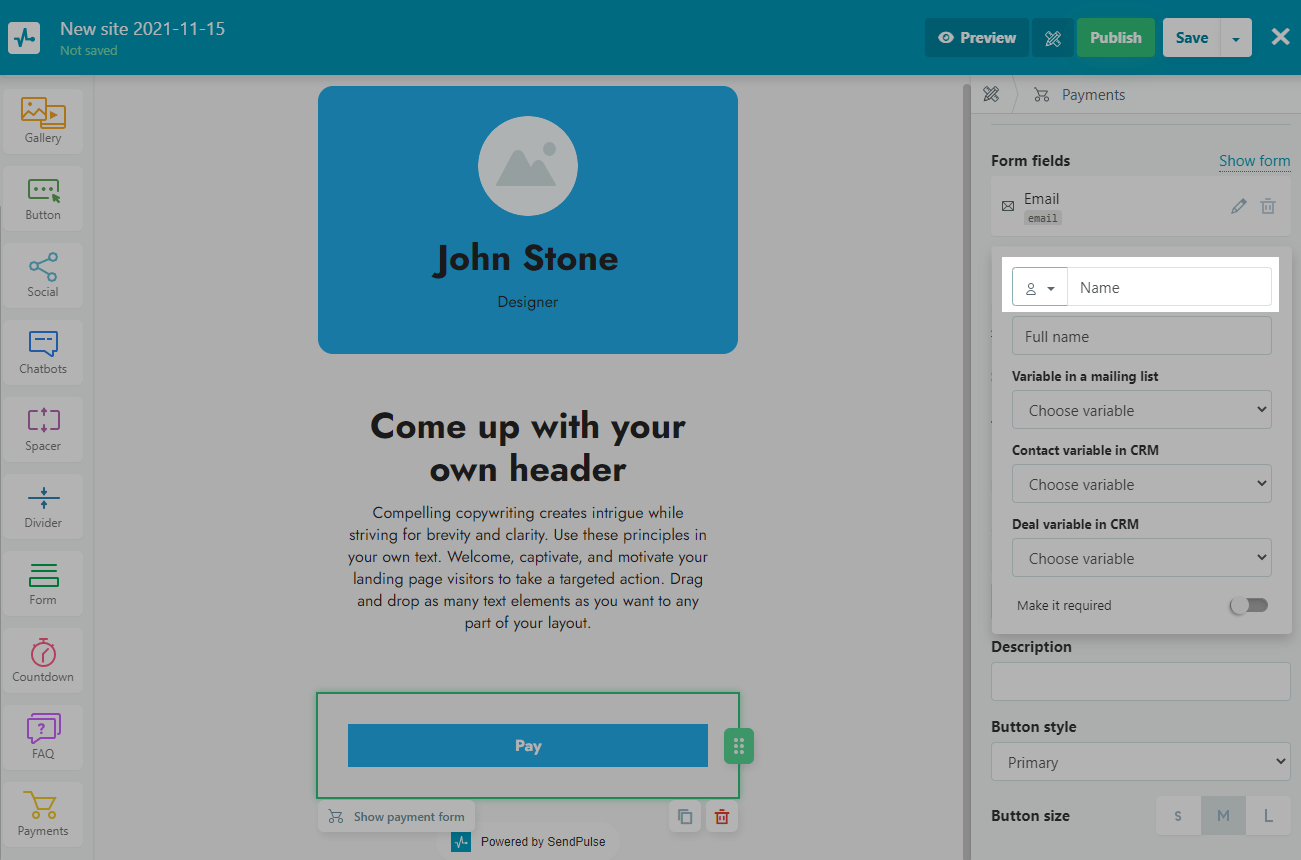Open Variable in a mailing list dropdown
The image size is (1301, 860).
(x=1141, y=410)
